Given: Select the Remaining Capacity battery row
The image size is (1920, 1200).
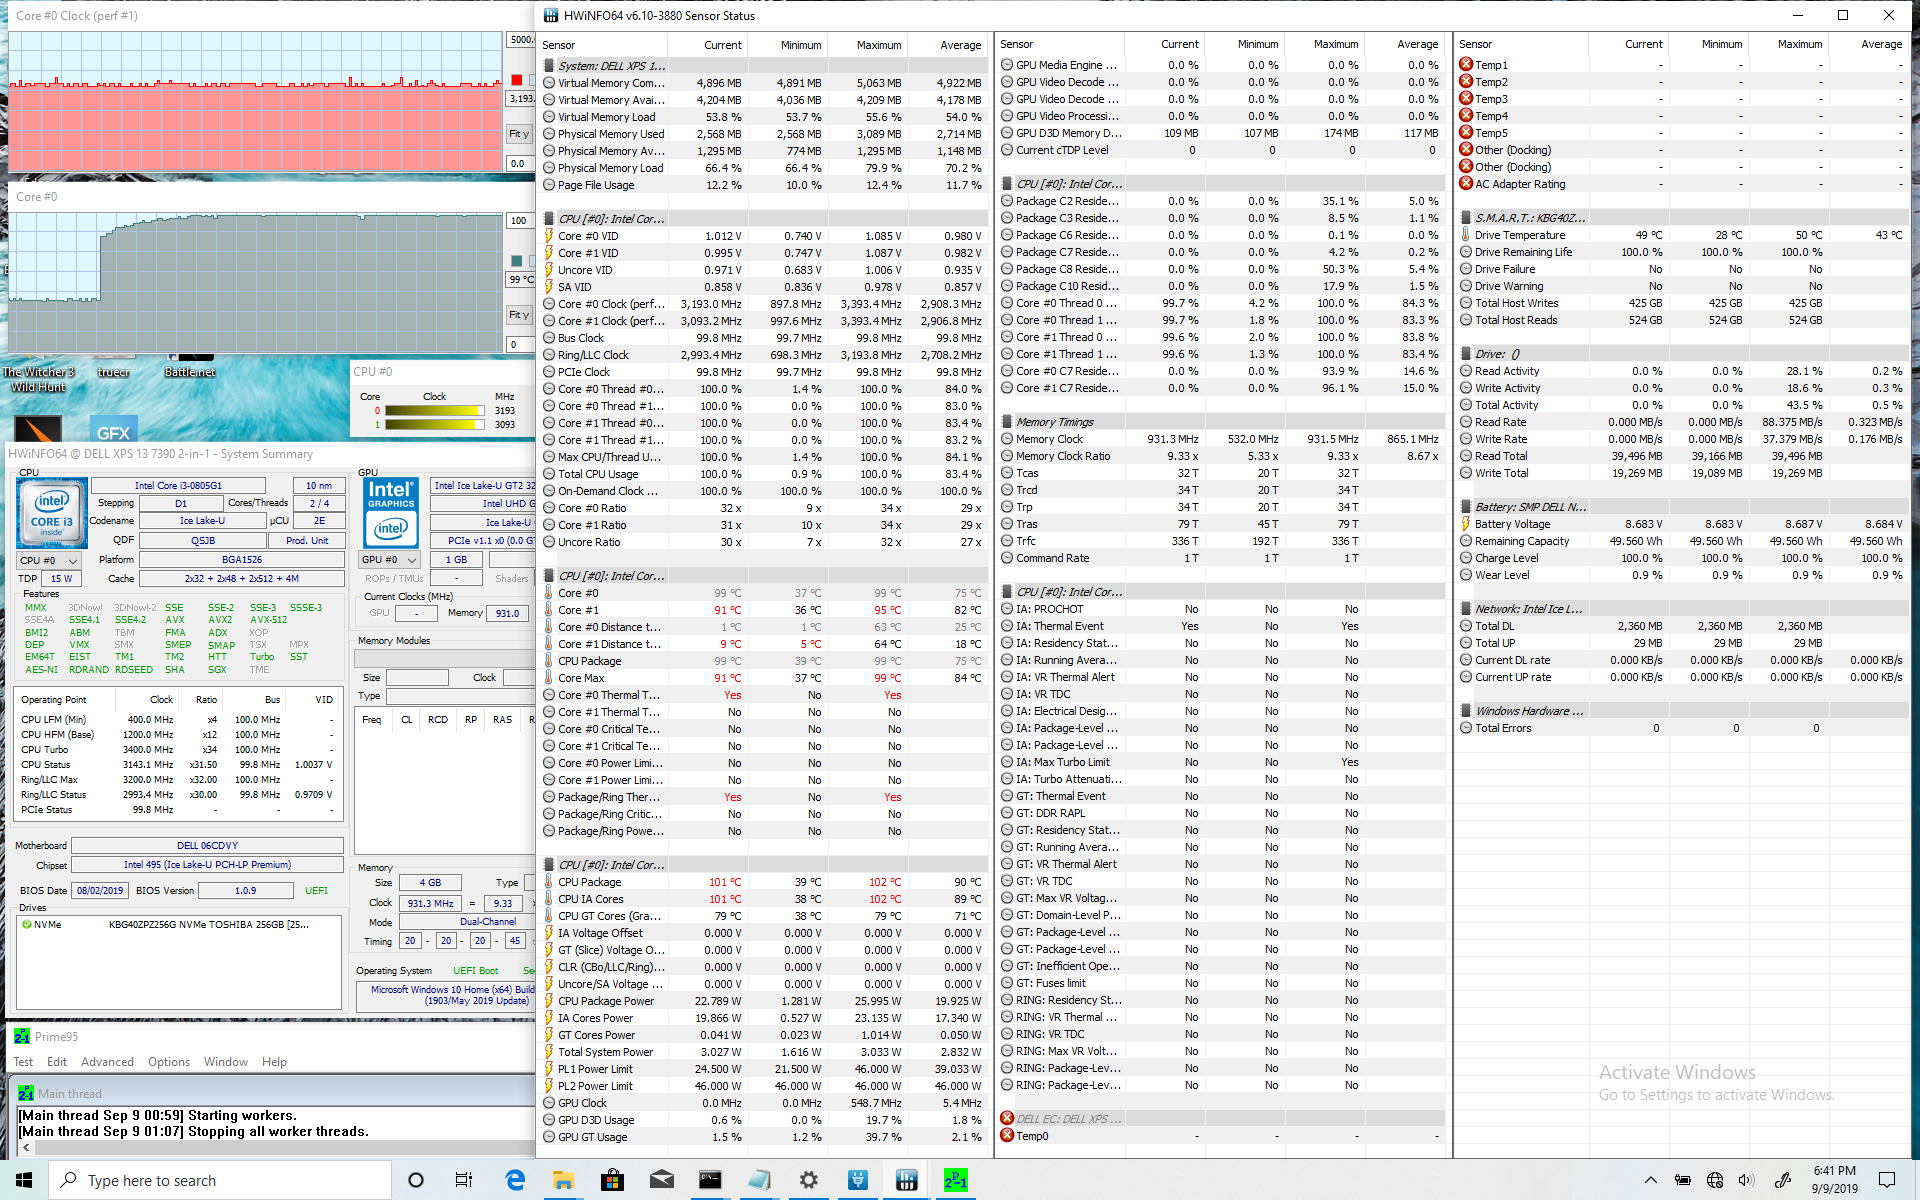Looking at the screenshot, I should [1681, 541].
